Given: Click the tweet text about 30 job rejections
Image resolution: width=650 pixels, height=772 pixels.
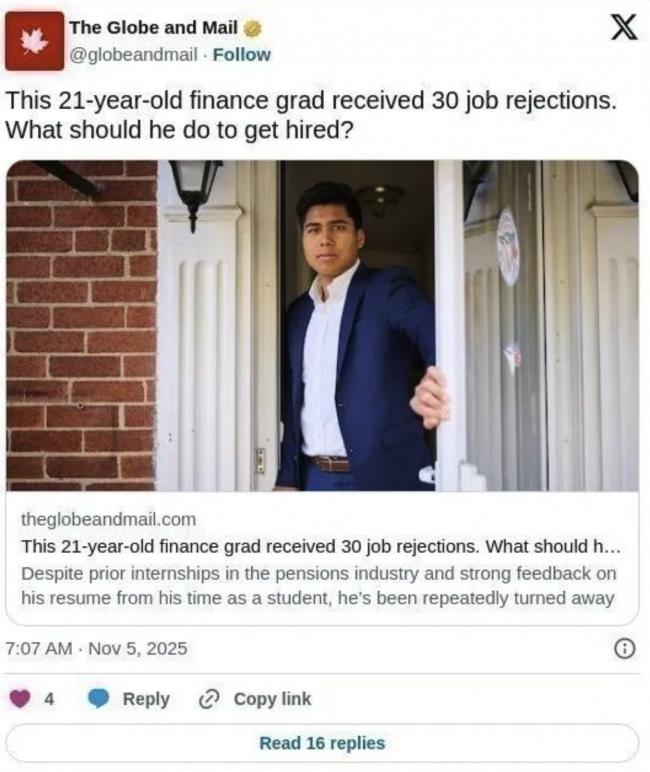Looking at the screenshot, I should coord(310,115).
